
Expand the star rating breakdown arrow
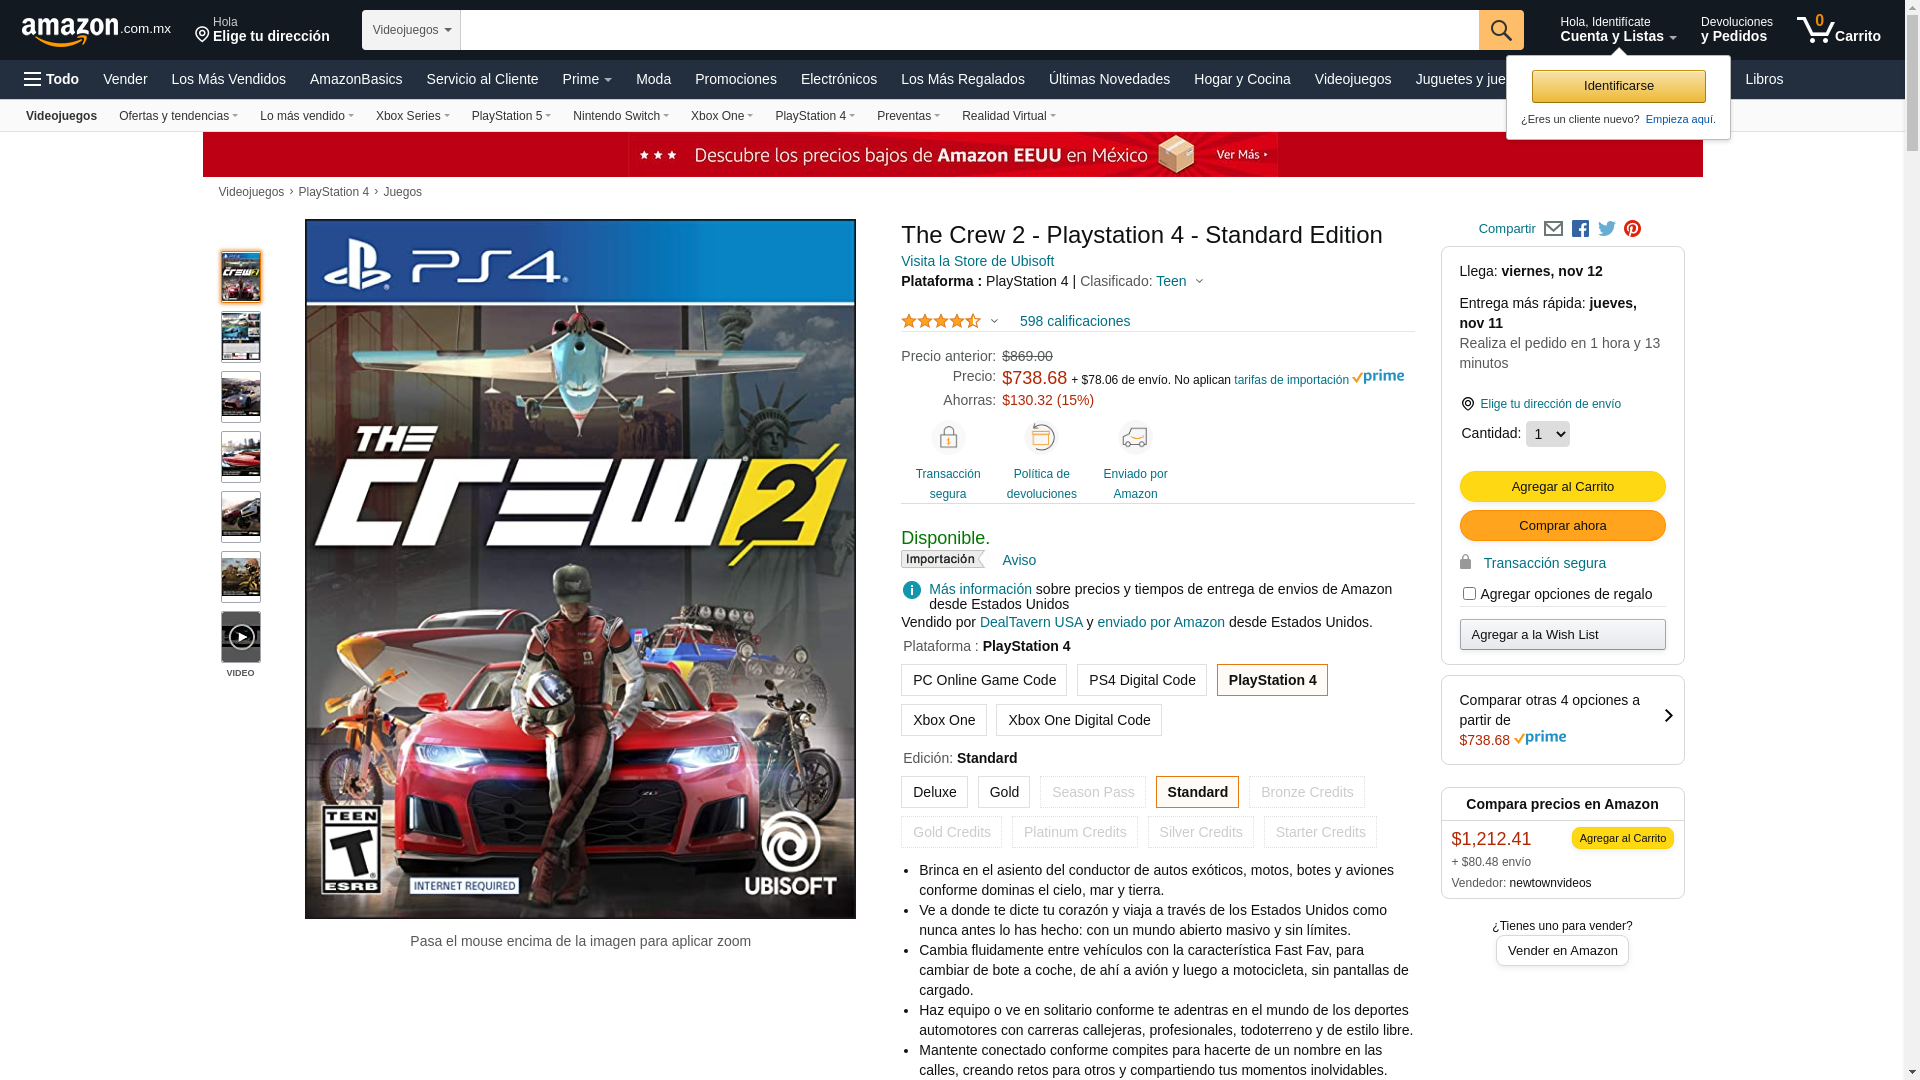tap(994, 321)
